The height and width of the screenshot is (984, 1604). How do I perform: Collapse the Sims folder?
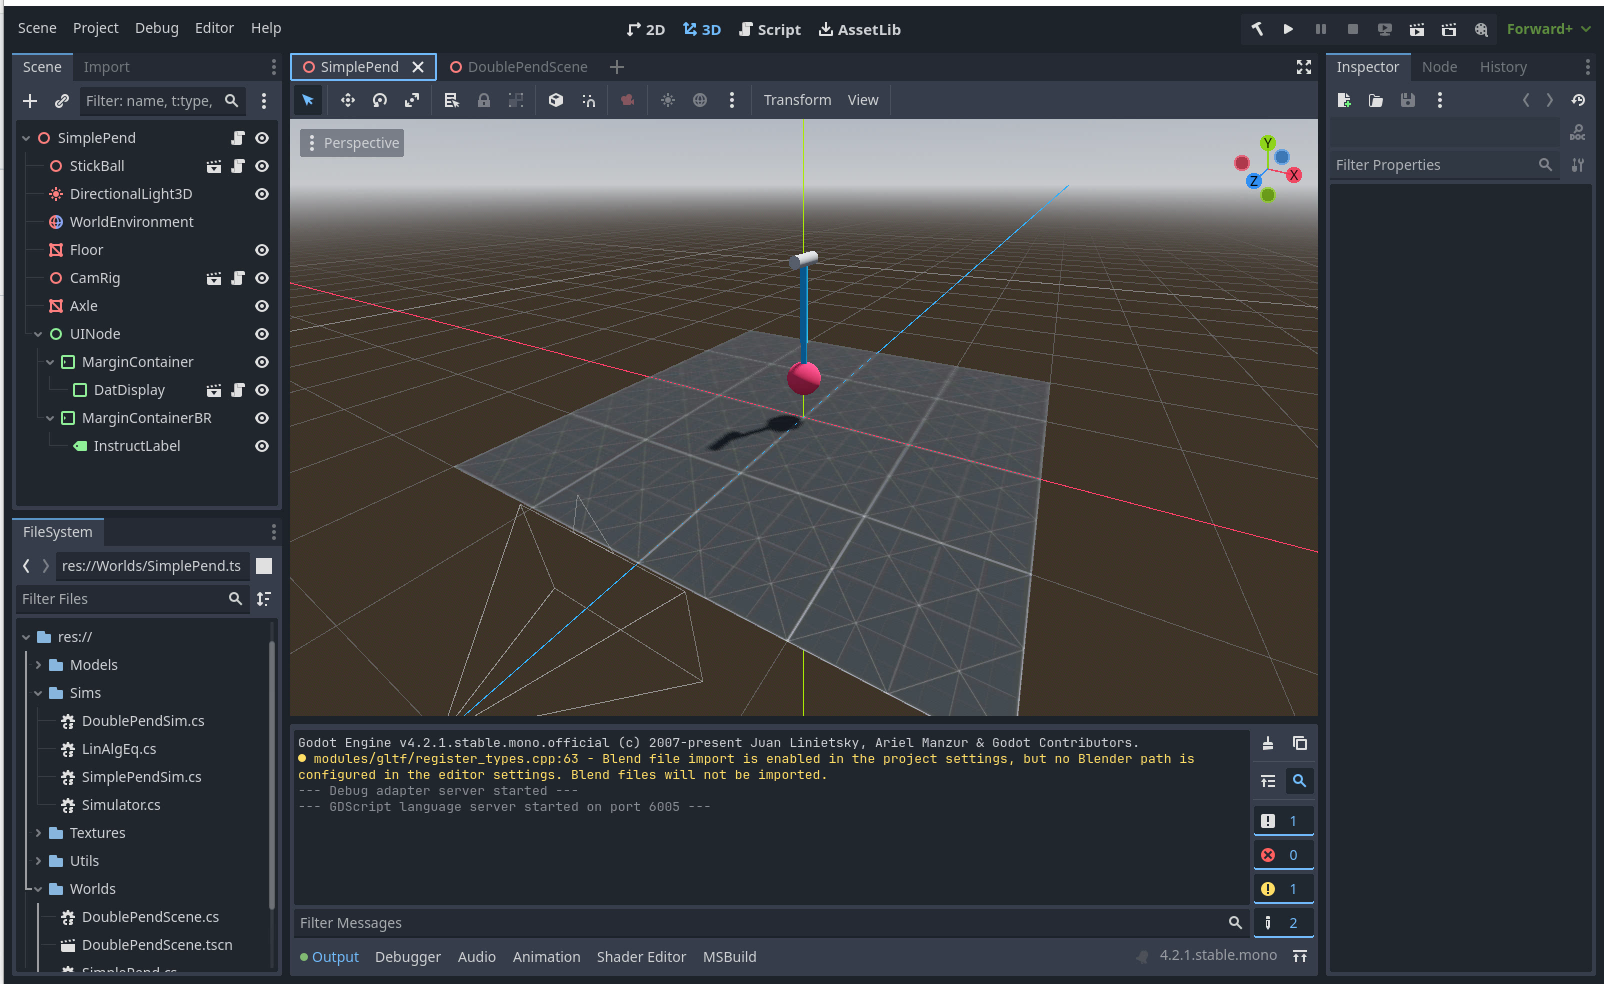pos(38,693)
